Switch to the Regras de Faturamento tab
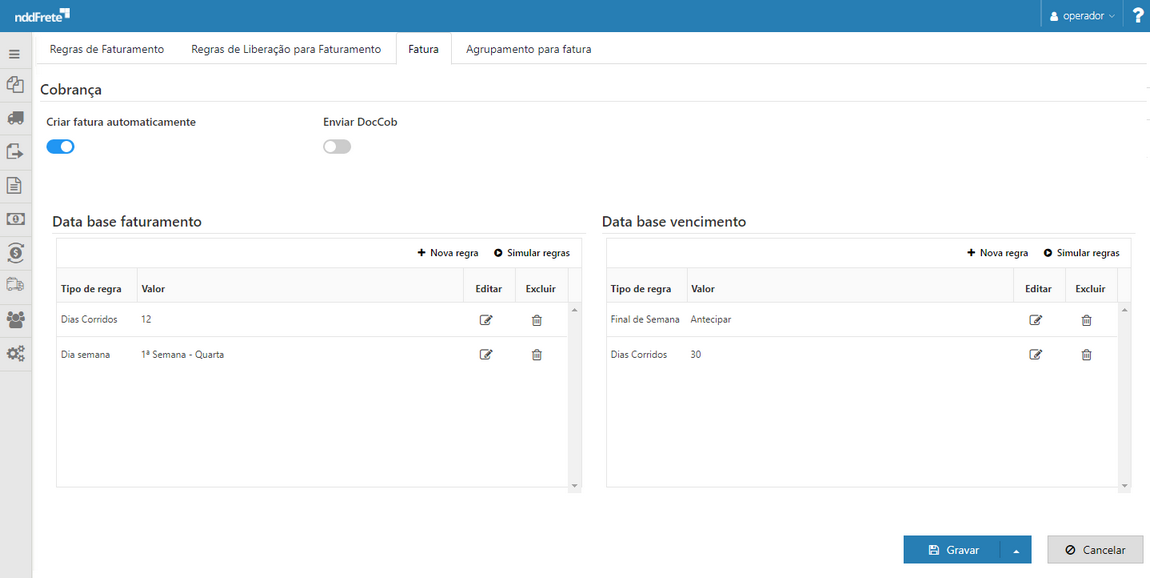 [107, 48]
